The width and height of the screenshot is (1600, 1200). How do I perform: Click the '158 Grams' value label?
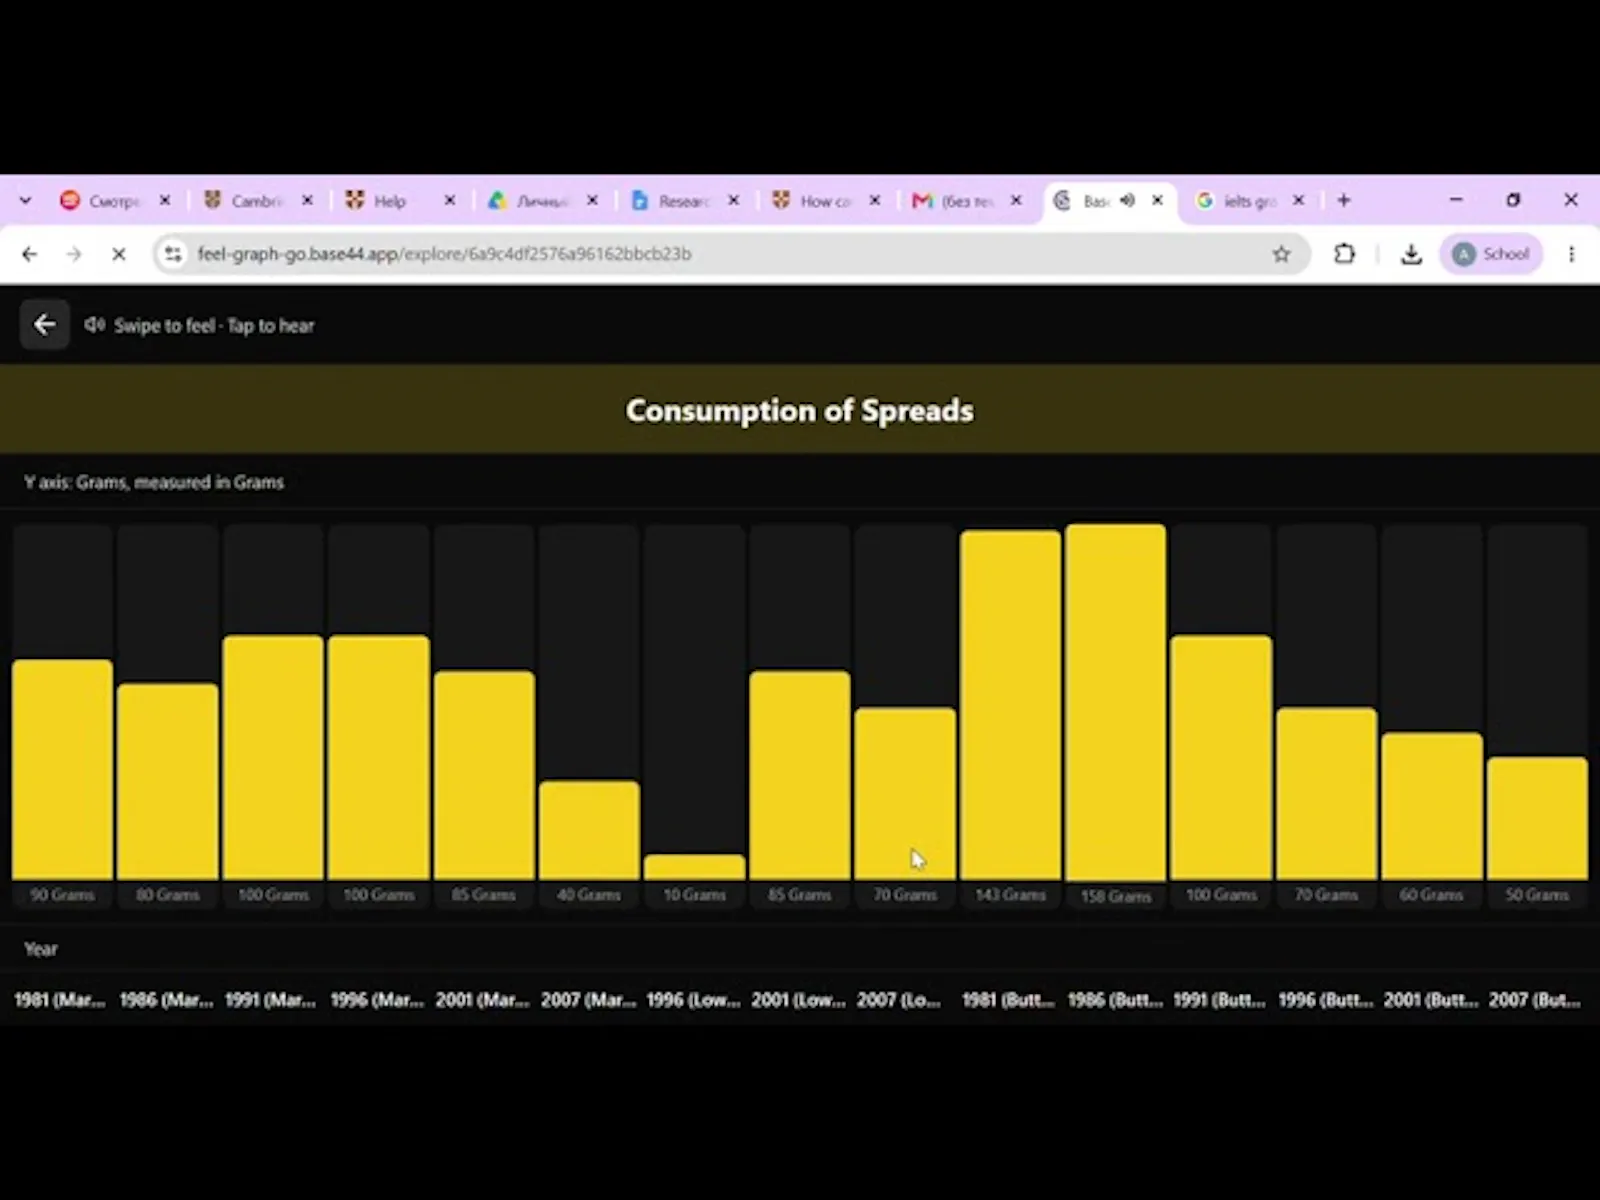pyautogui.click(x=1116, y=896)
